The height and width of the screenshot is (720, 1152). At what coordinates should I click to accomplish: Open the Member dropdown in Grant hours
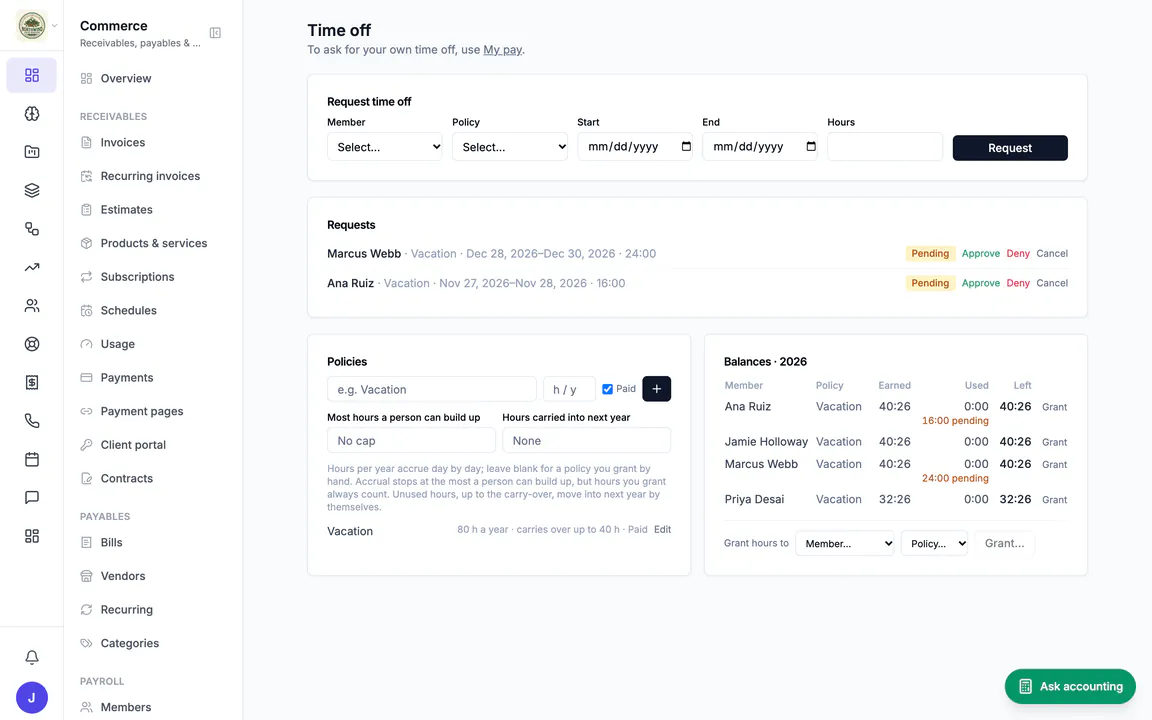844,544
